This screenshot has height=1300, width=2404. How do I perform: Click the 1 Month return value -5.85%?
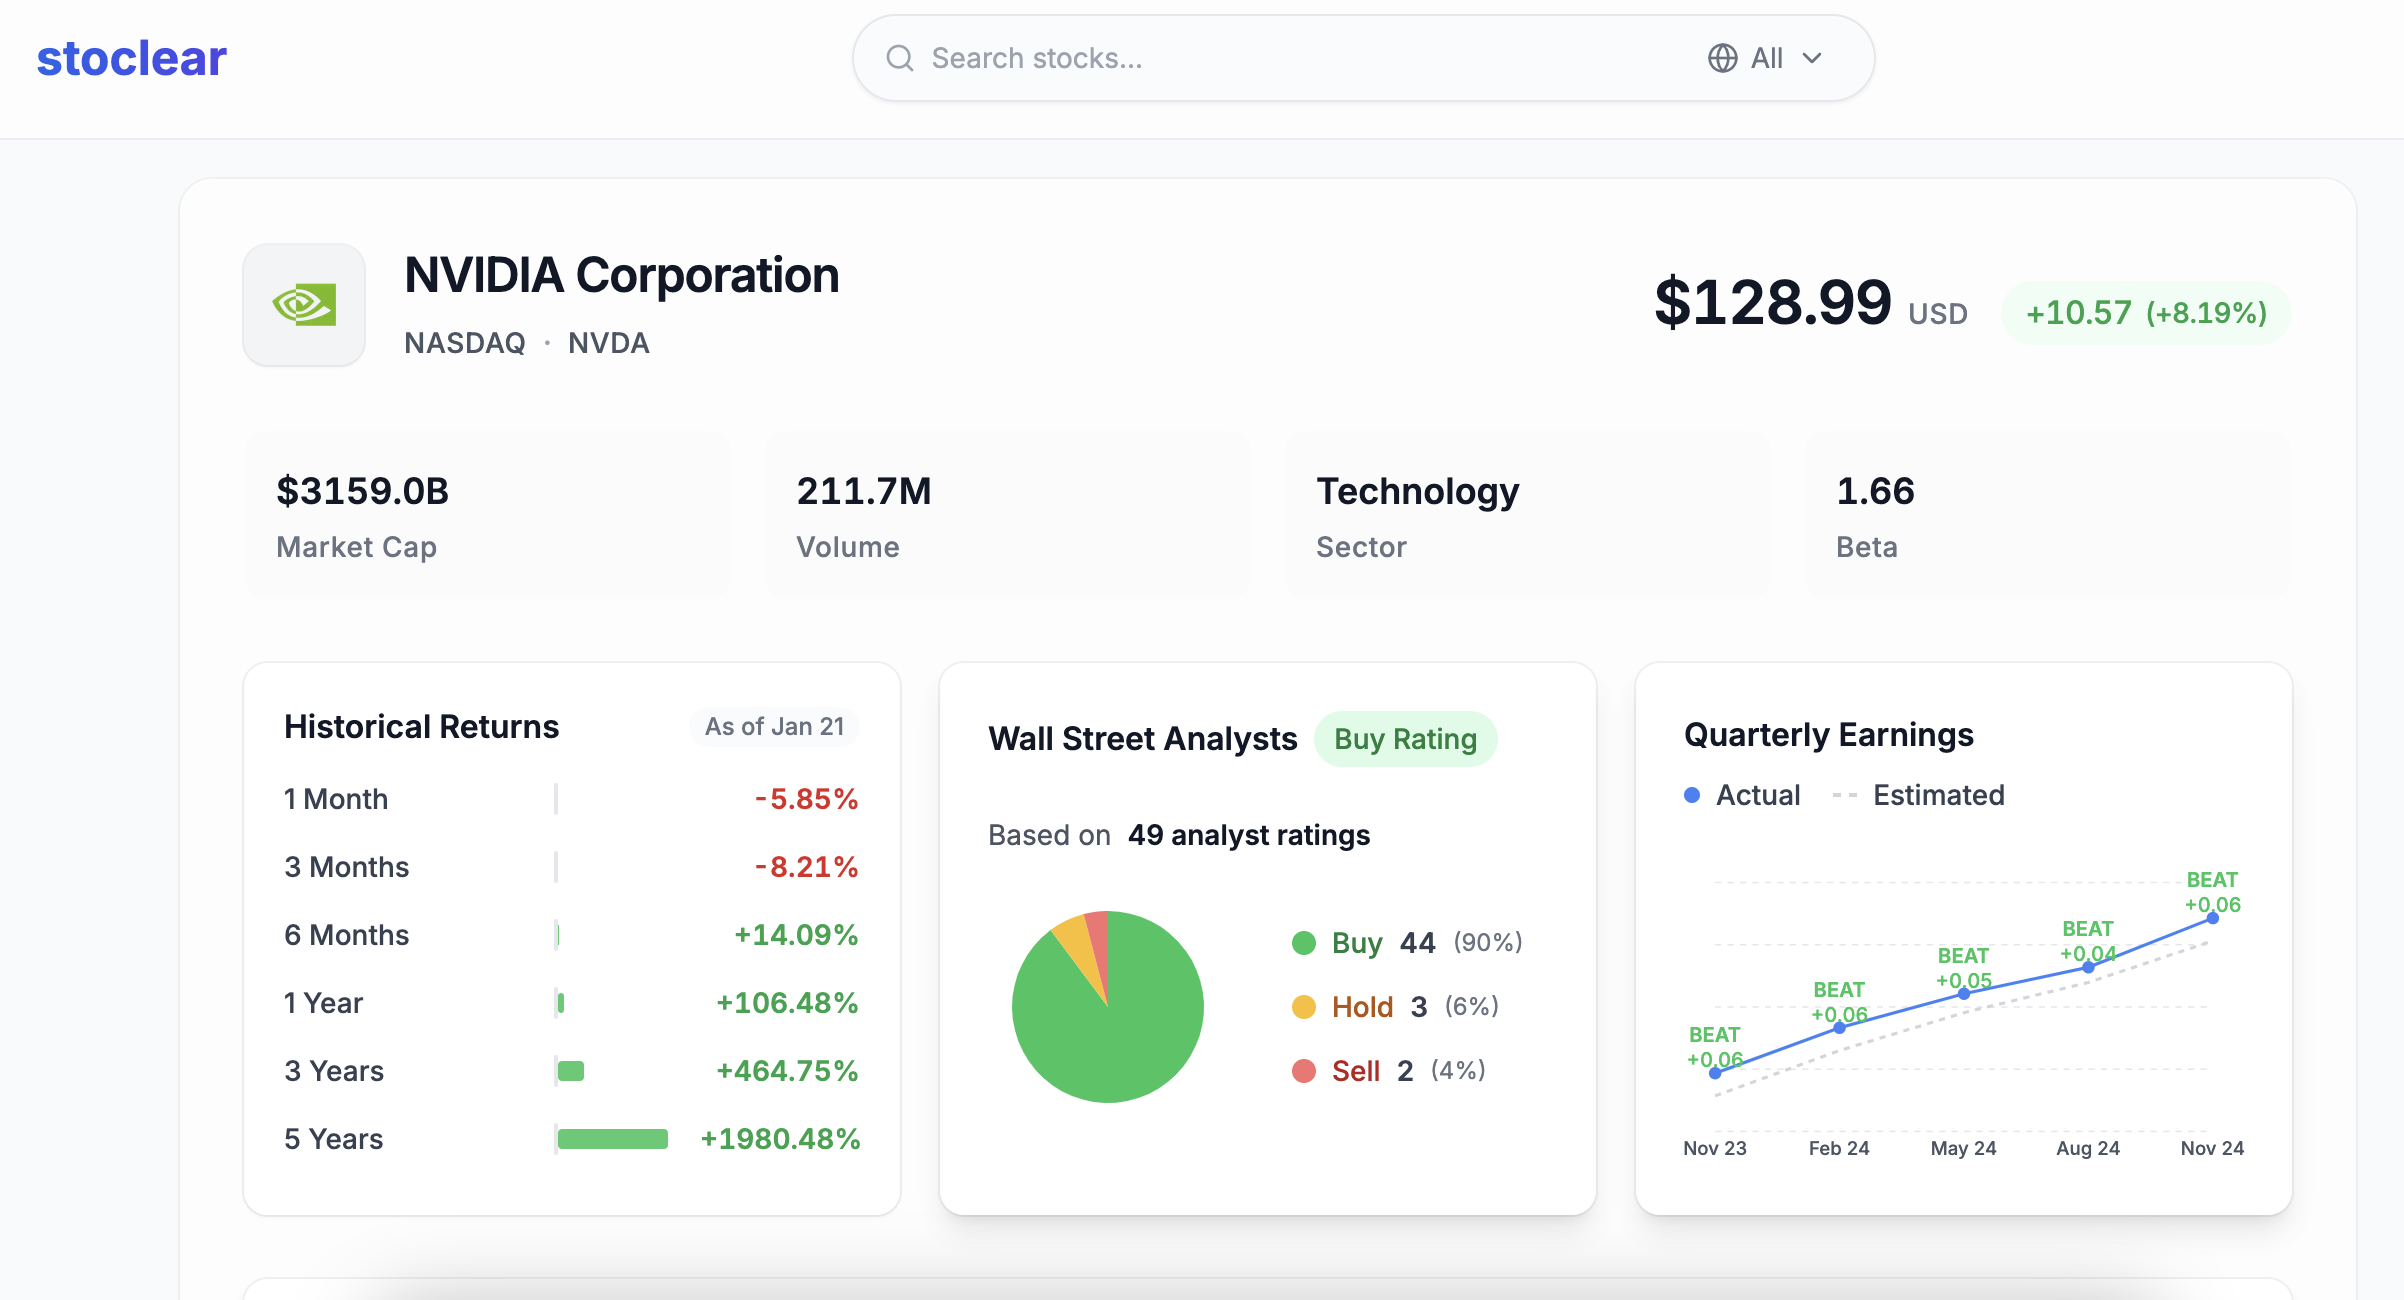806,799
